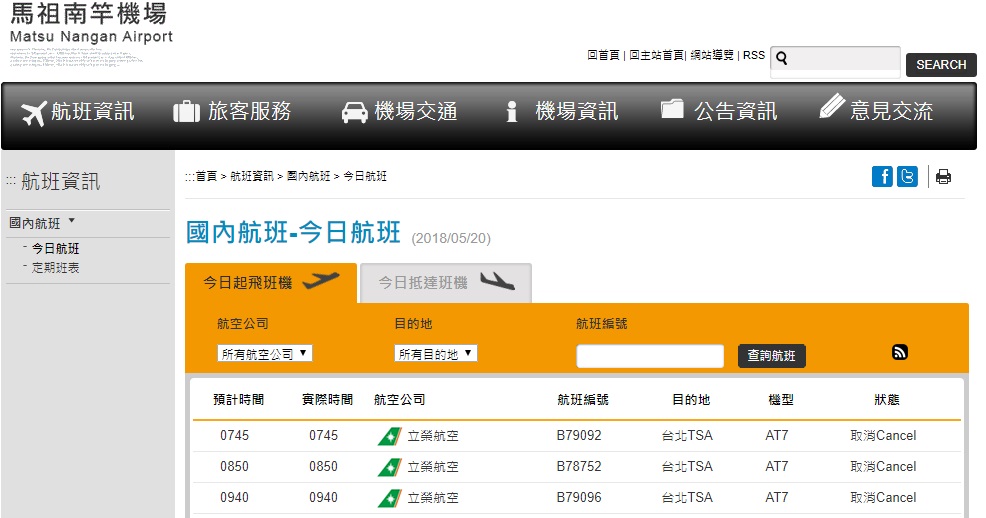The height and width of the screenshot is (518, 986).
Task: Click the departing plane icon on 今日起飛班機 tab
Action: [x=321, y=280]
